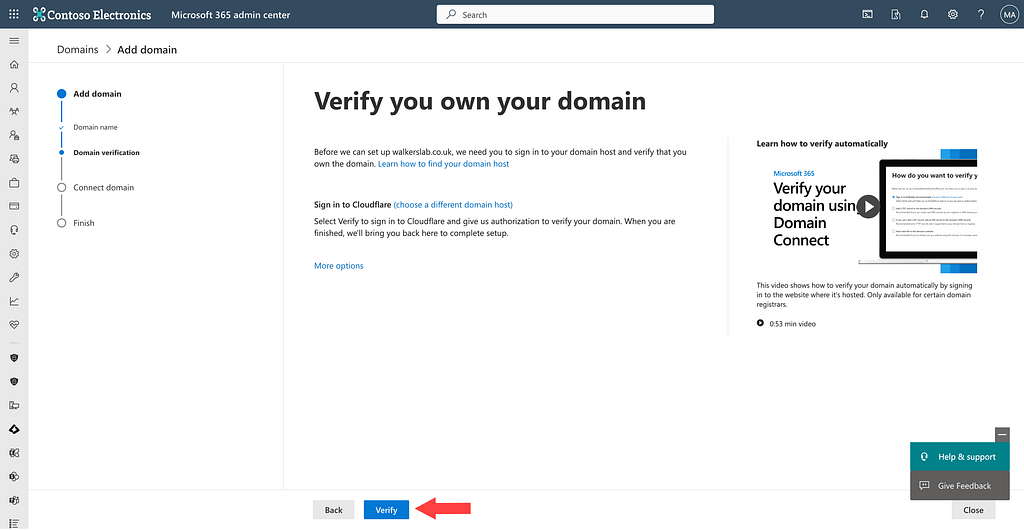
Task: Open Billing card icon in sidebar
Action: tap(14, 206)
